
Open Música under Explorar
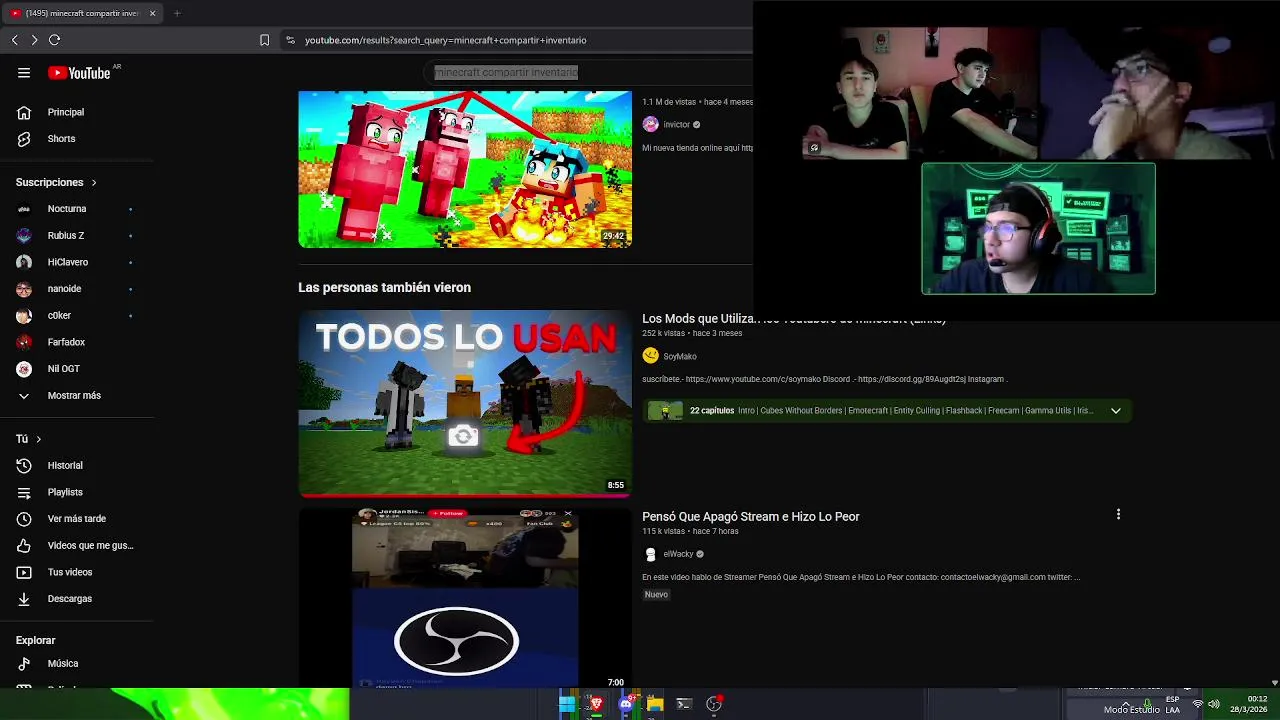coord(63,663)
